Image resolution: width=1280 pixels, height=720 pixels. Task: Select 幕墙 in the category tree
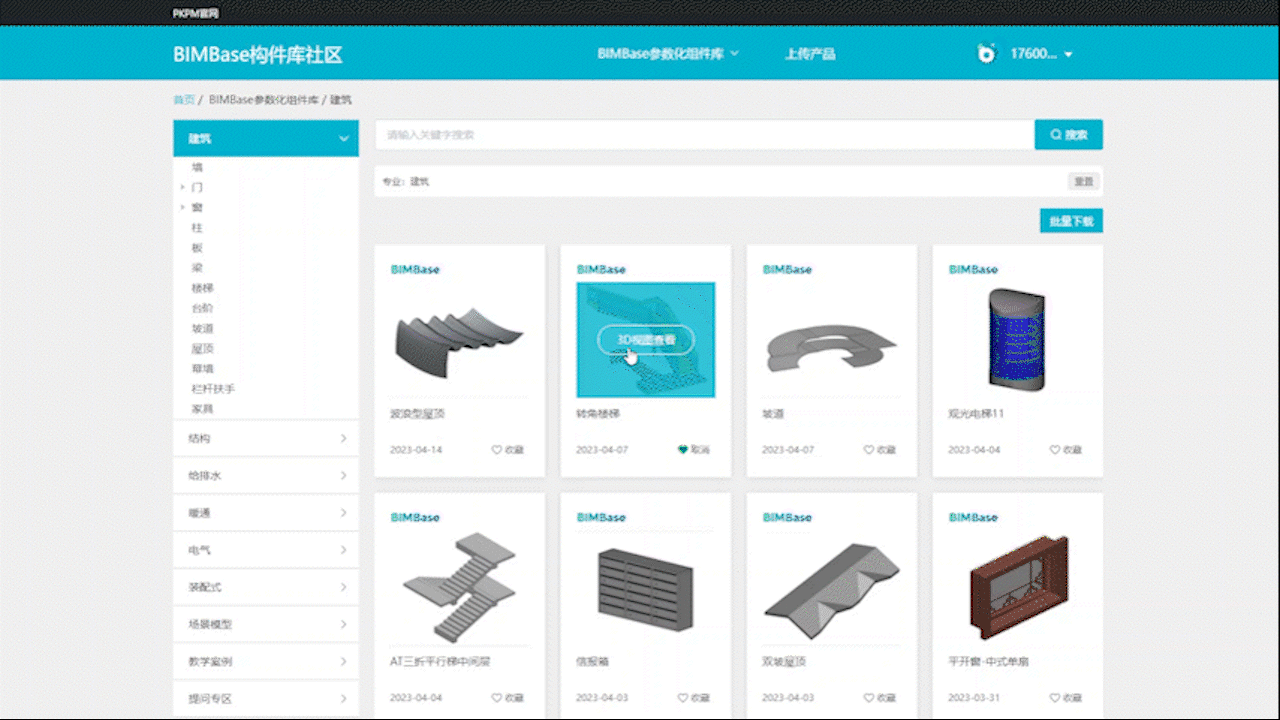pyautogui.click(x=202, y=368)
